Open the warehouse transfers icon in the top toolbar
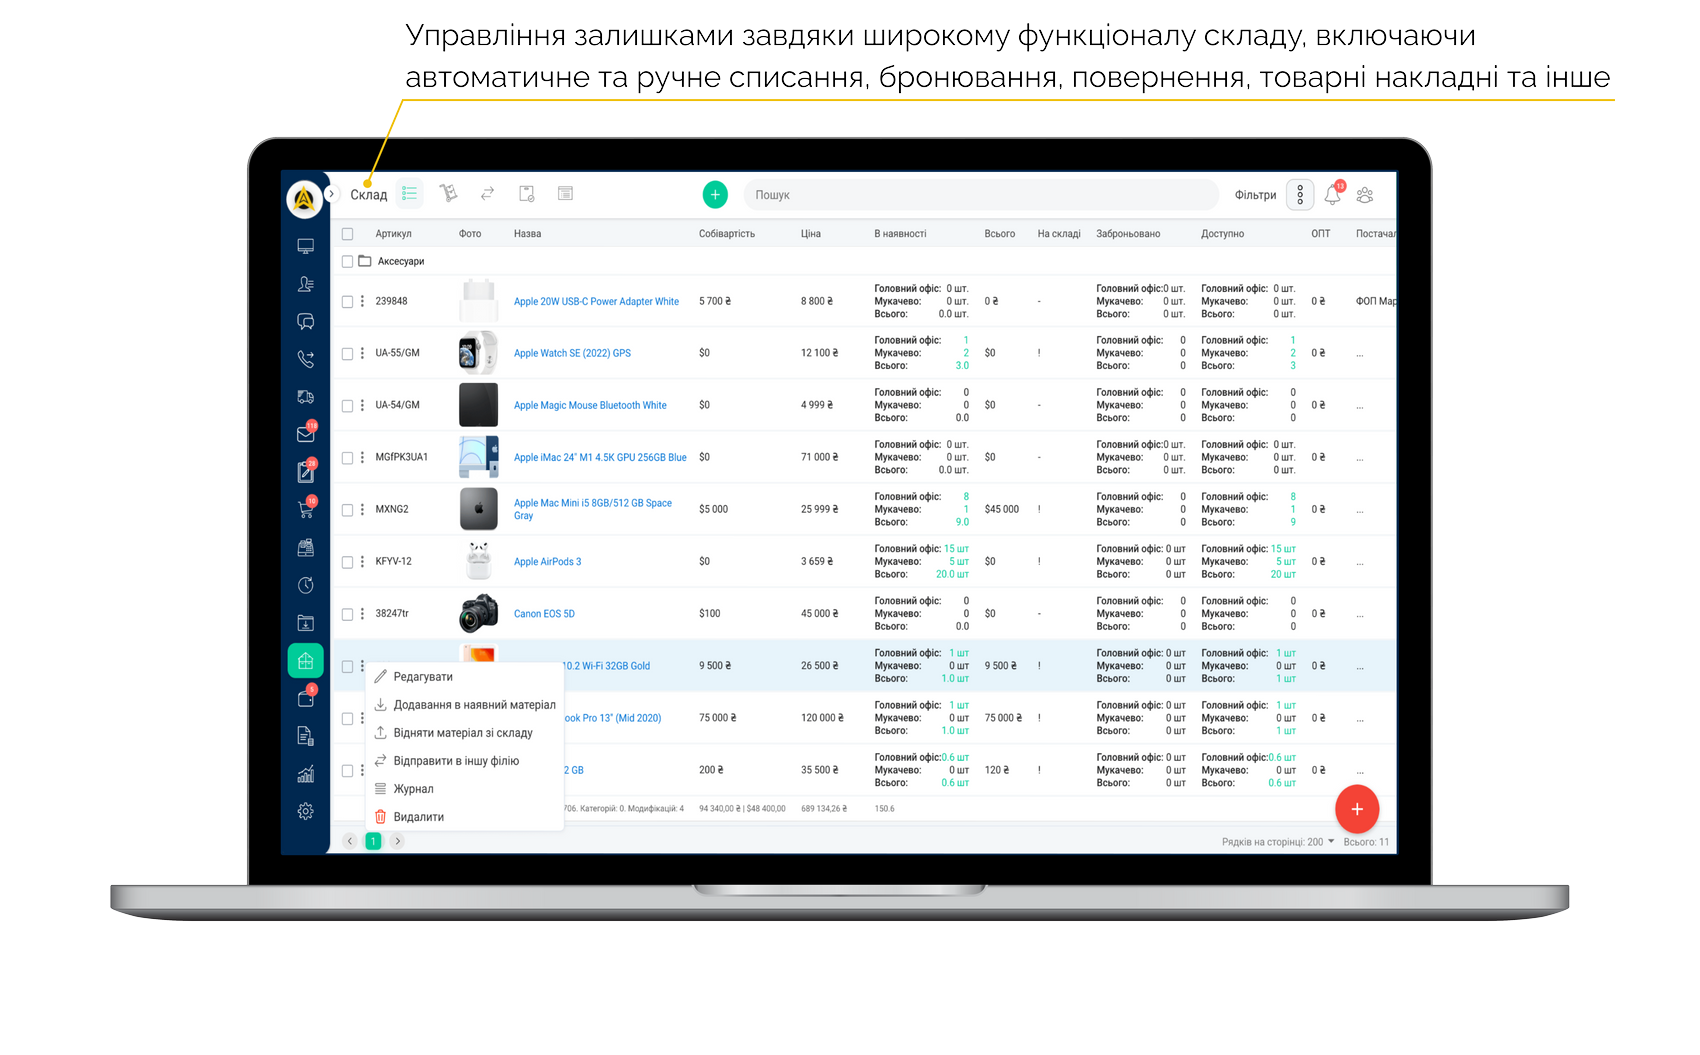The height and width of the screenshot is (1055, 1700). [488, 193]
